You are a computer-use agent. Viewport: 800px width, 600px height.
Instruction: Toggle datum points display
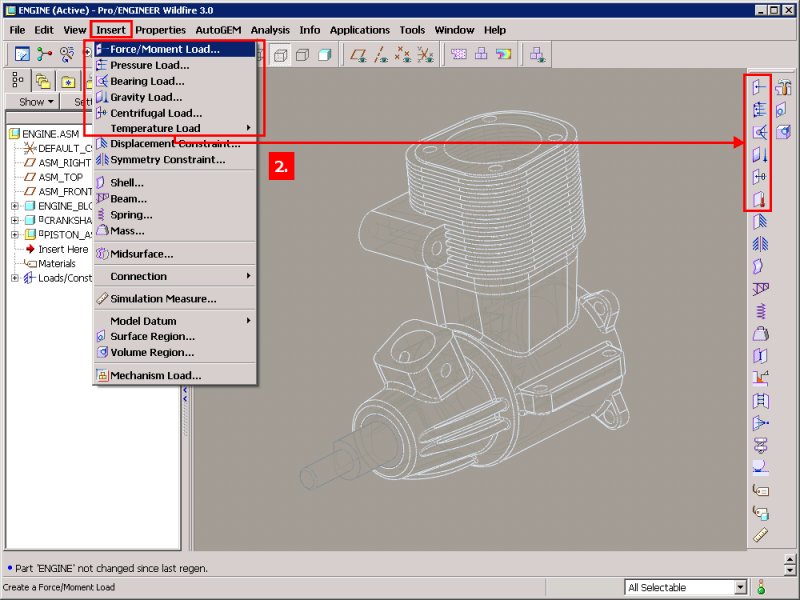[x=403, y=55]
